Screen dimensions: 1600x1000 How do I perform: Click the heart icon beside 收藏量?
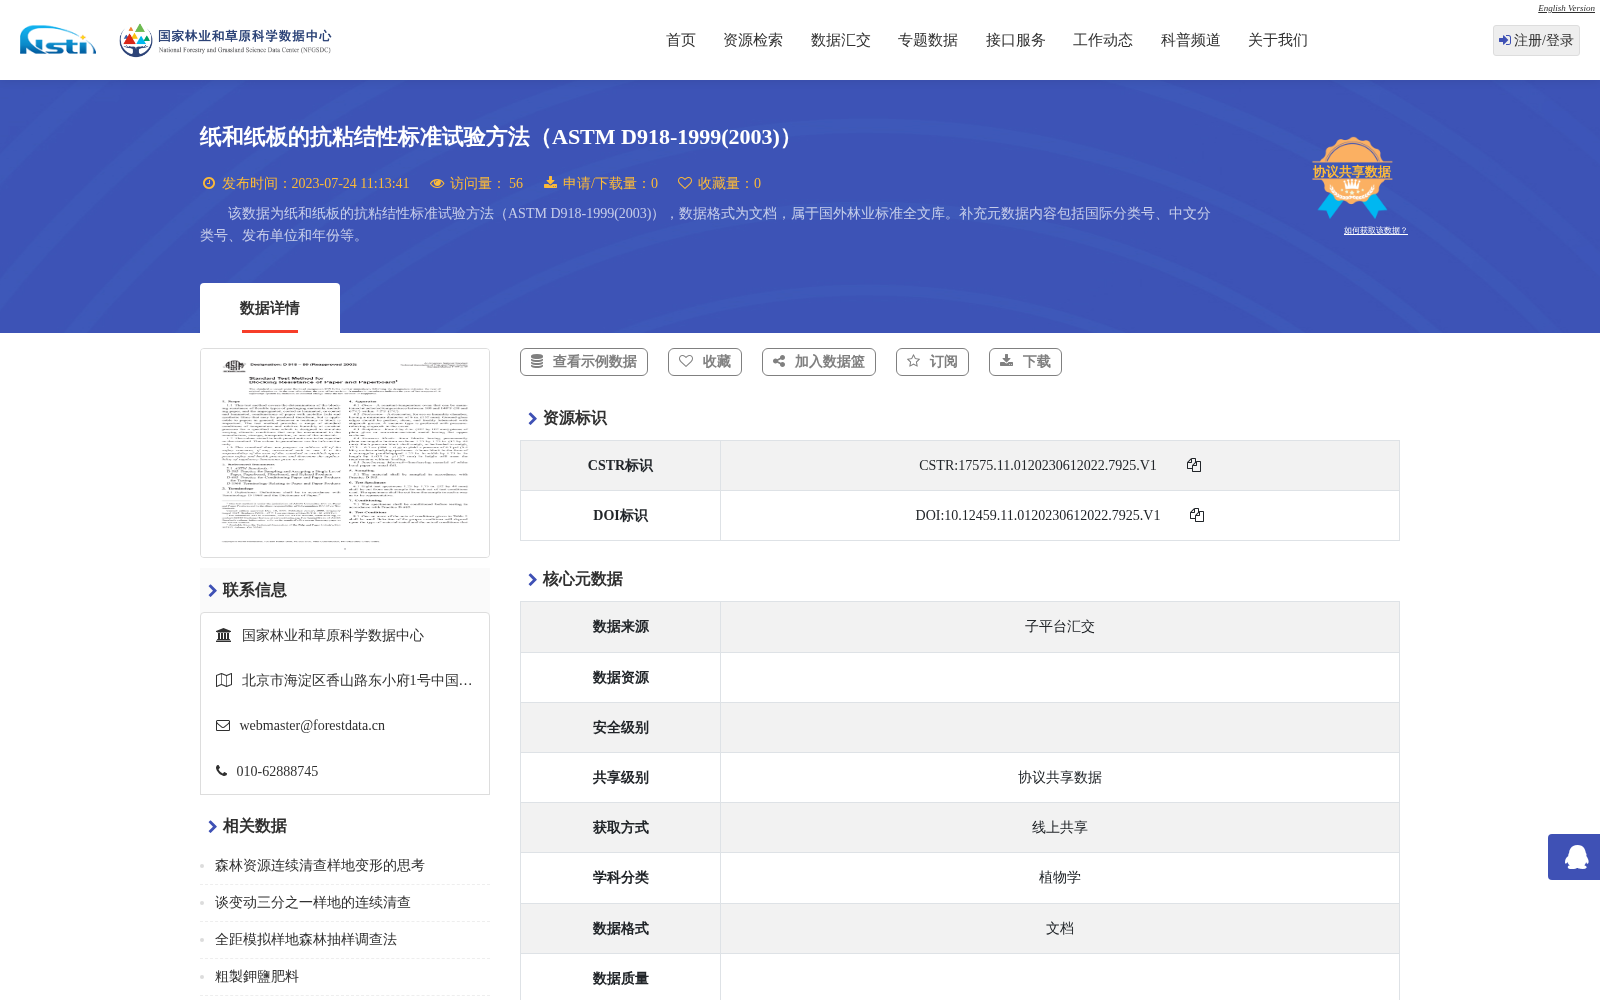[x=685, y=183]
